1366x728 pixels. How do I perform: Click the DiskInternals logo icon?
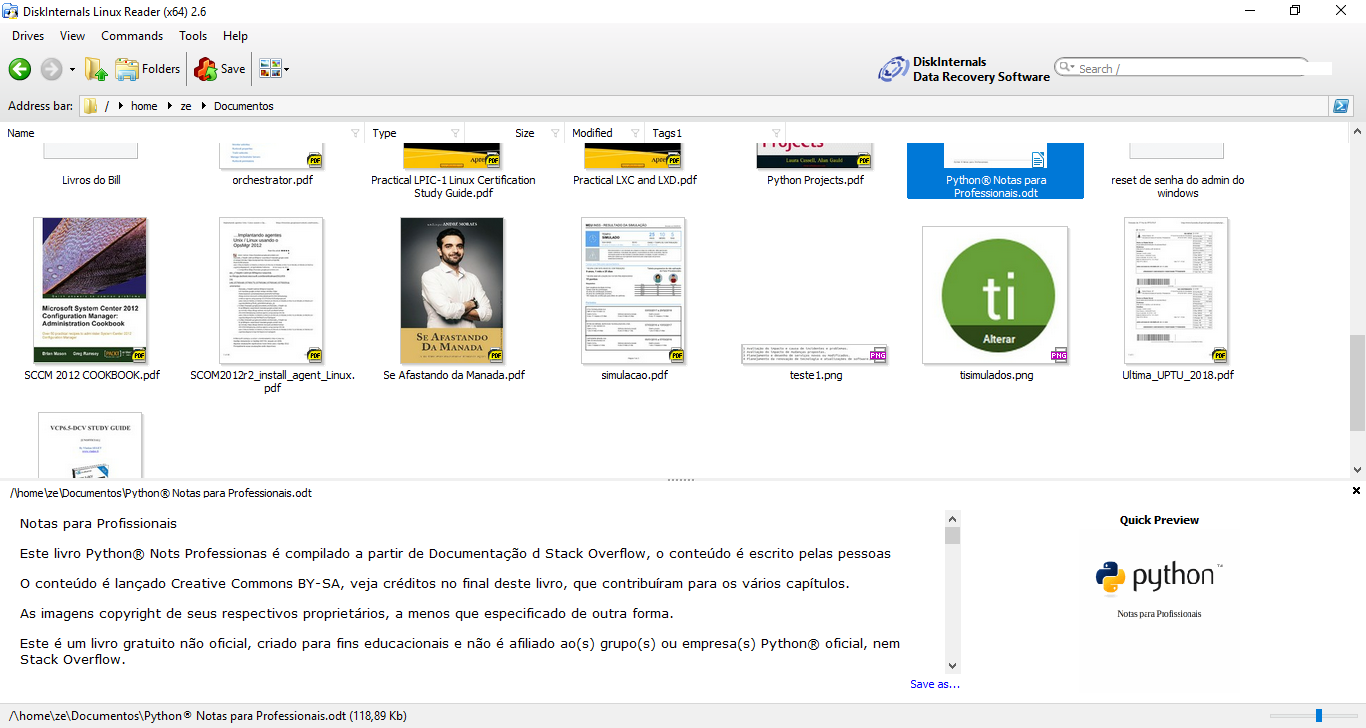pos(891,68)
